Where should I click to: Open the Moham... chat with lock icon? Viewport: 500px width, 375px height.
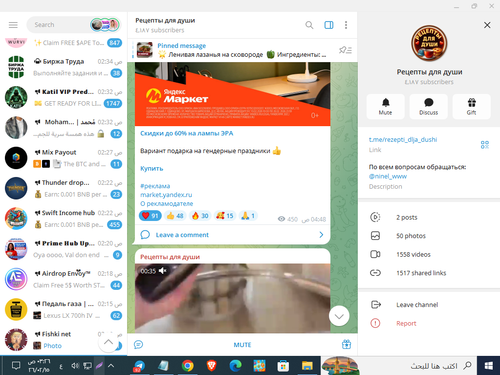pyautogui.click(x=63, y=128)
